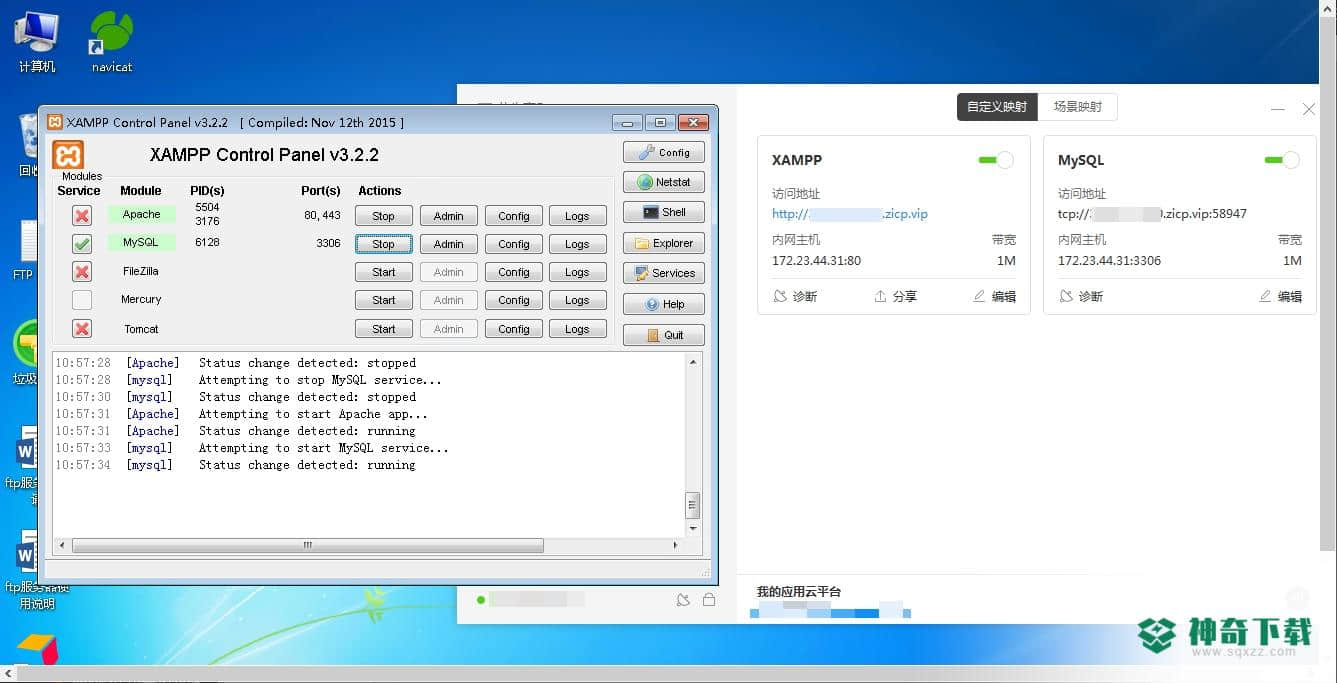
Task: Click the Apache ports value "80, 443"
Action: tap(322, 215)
